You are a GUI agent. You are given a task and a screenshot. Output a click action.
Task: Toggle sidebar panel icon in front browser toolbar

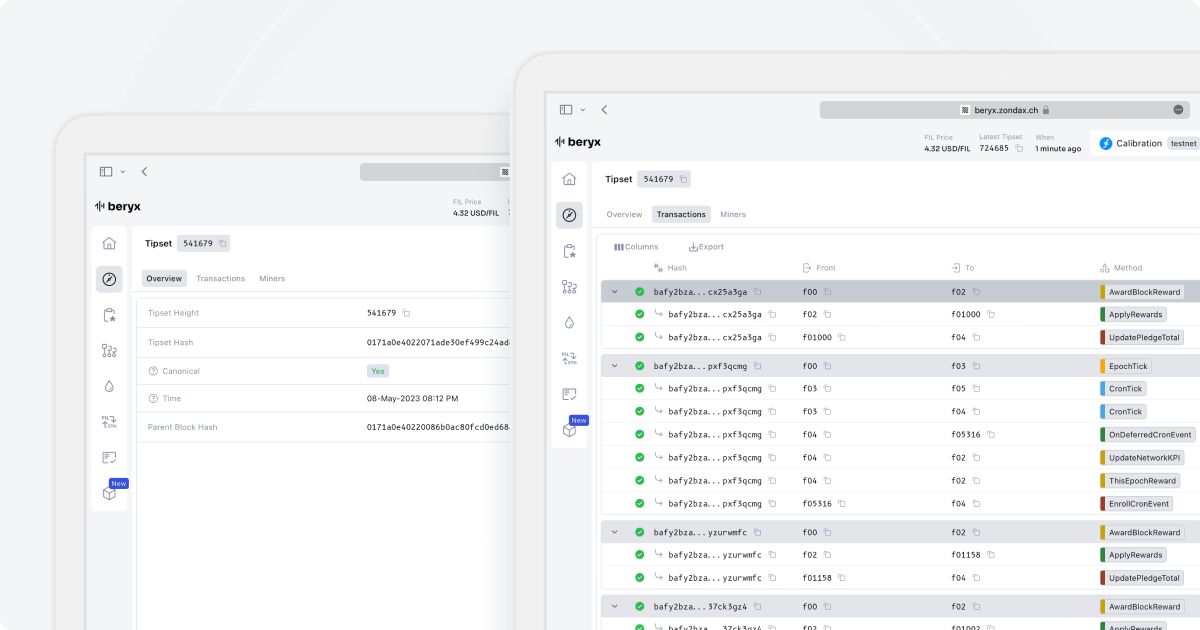(566, 110)
